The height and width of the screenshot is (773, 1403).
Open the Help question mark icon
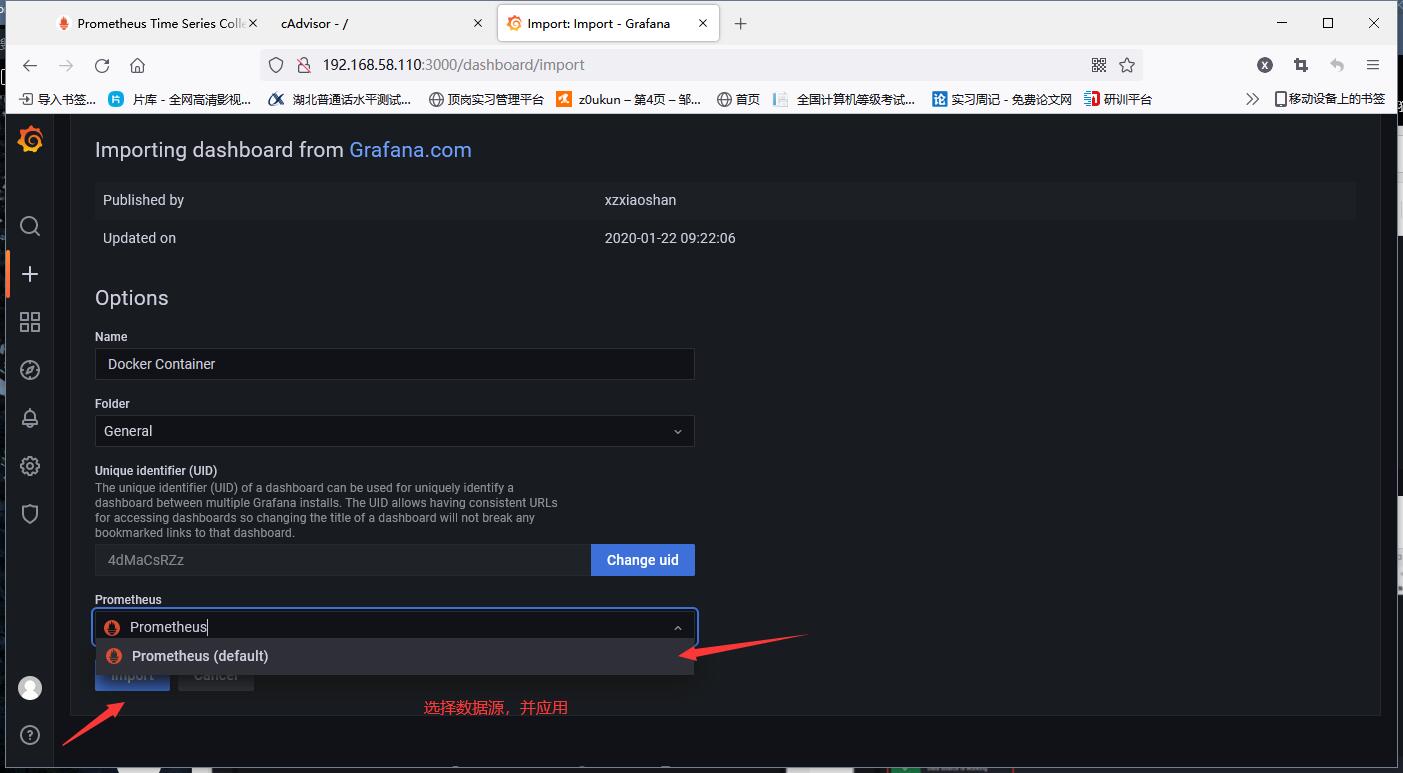click(30, 736)
